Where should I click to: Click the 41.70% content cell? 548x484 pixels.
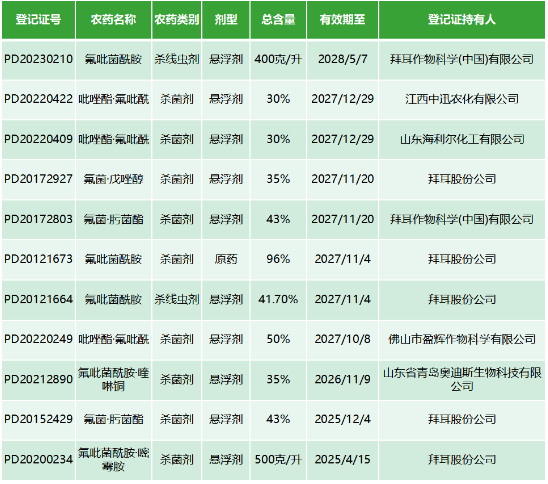278,299
